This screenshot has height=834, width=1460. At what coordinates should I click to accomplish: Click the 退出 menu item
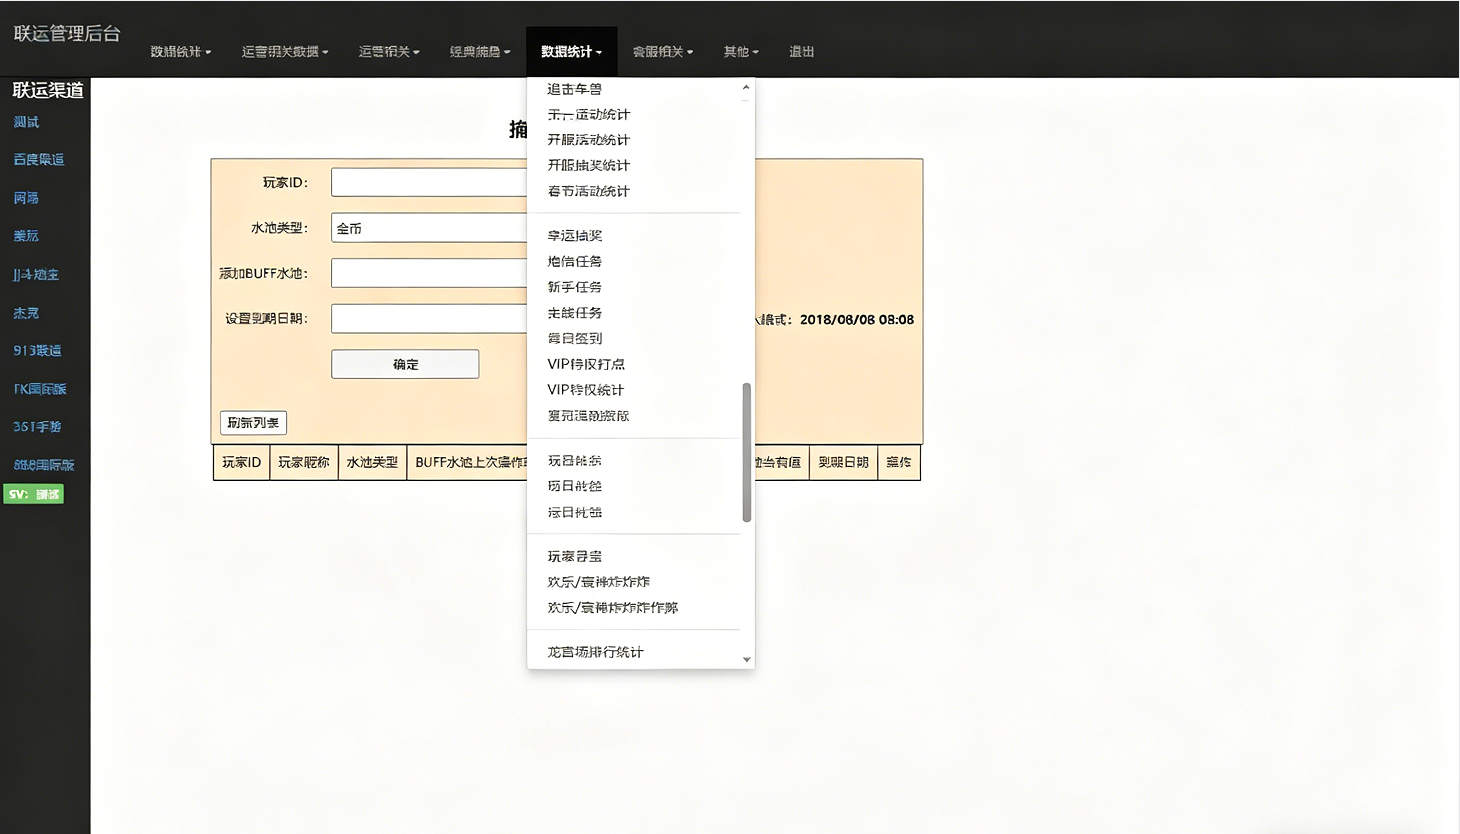[800, 51]
